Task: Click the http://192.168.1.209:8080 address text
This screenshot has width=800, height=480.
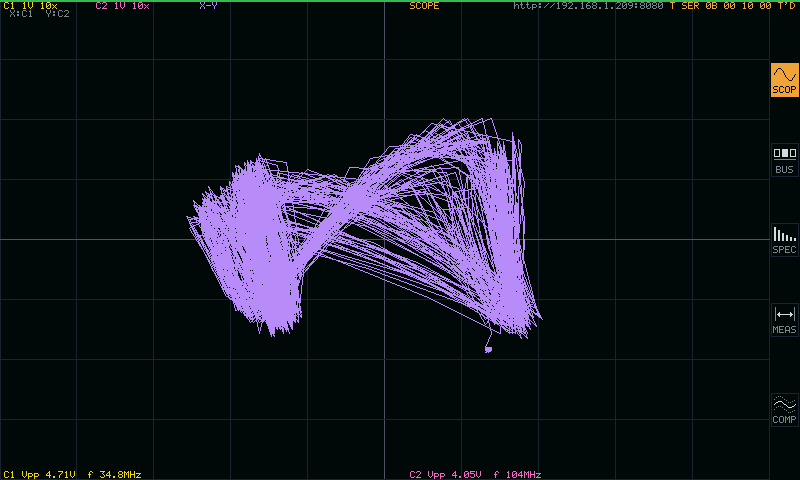Action: pyautogui.click(x=588, y=6)
